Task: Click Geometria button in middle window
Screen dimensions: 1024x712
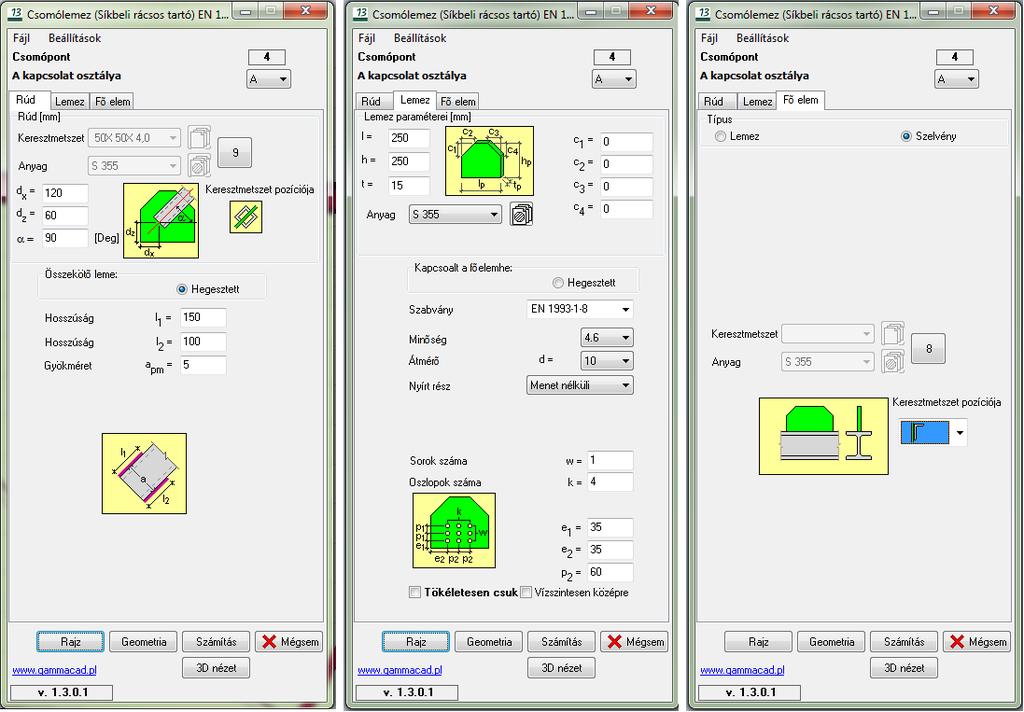Action: click(x=489, y=642)
